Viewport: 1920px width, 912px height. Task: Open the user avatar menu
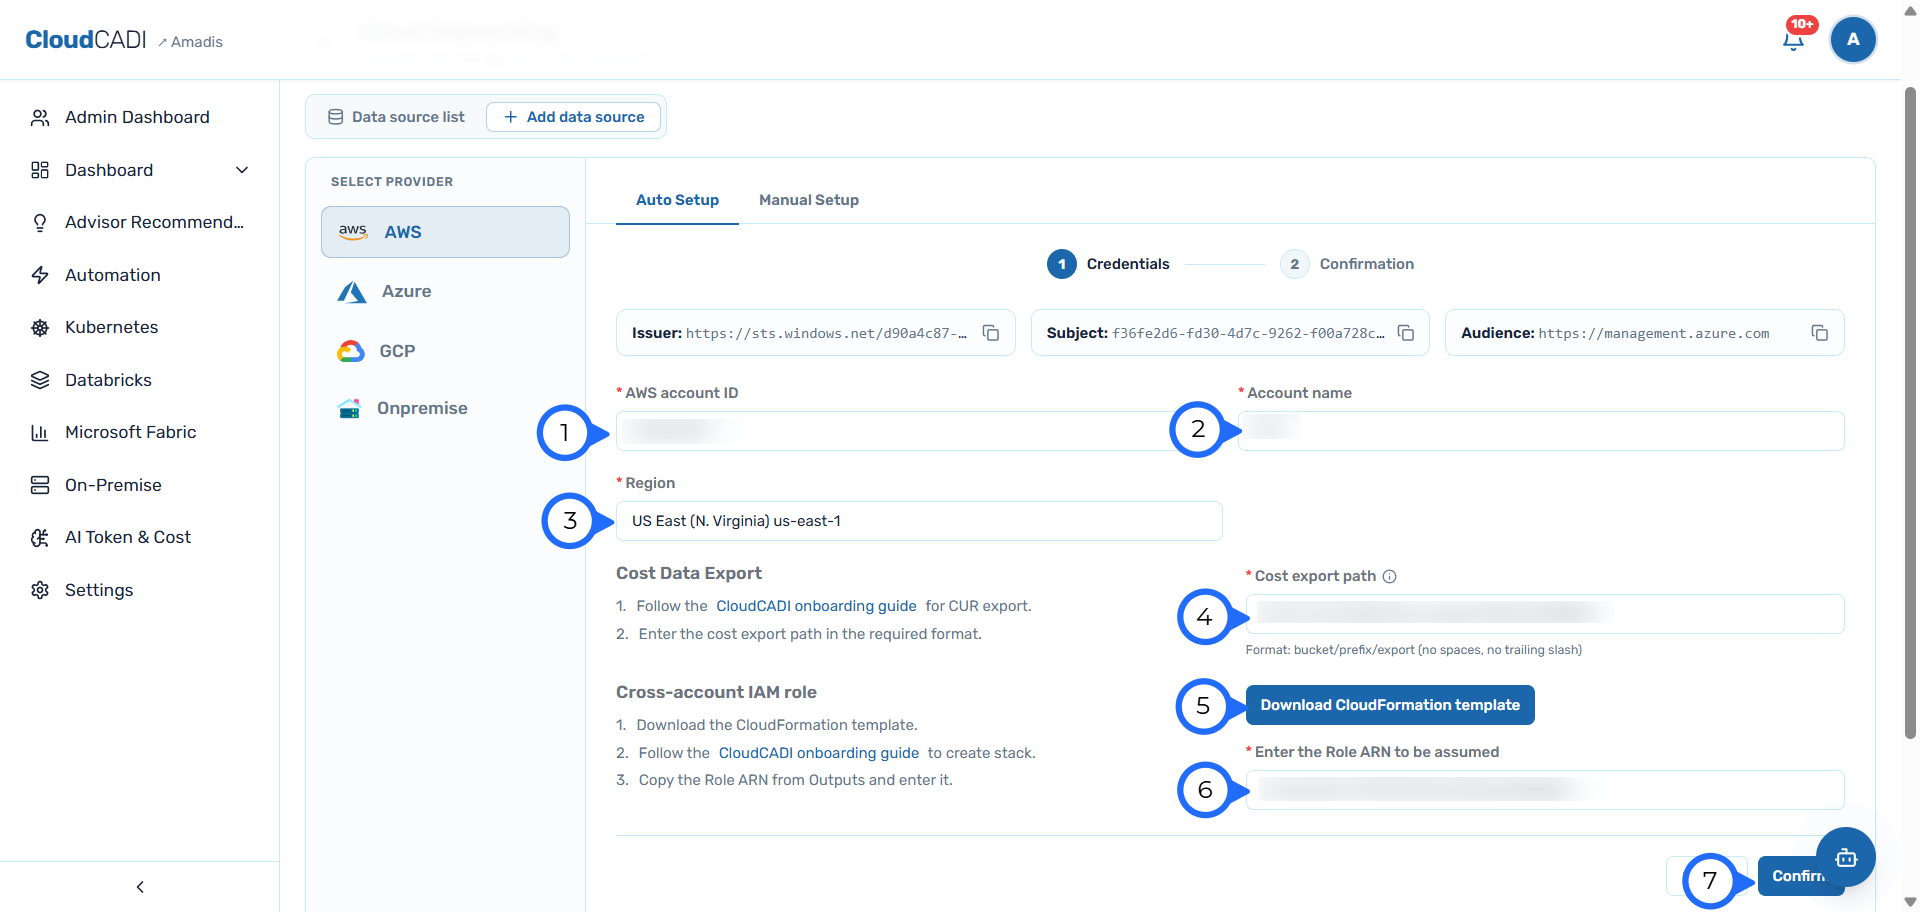(x=1853, y=39)
